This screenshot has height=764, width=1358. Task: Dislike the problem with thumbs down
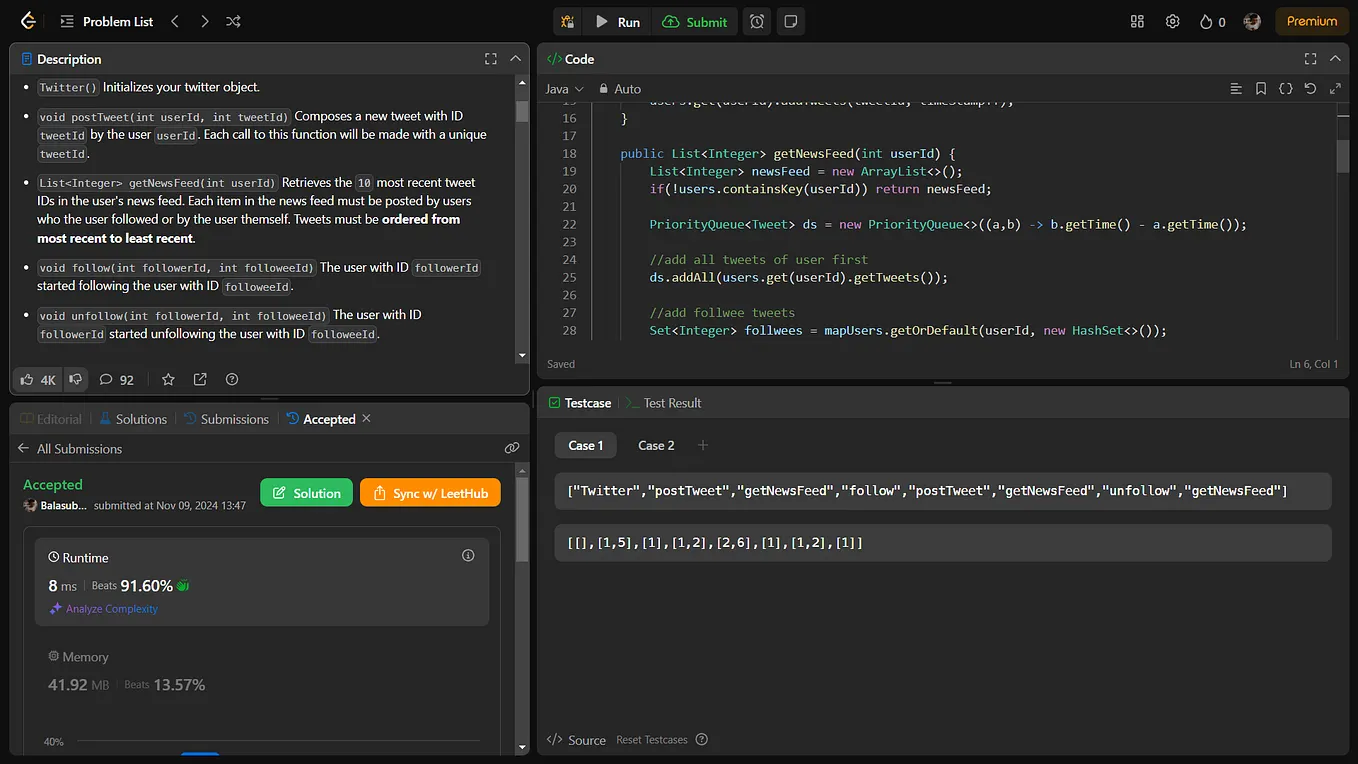pos(75,379)
